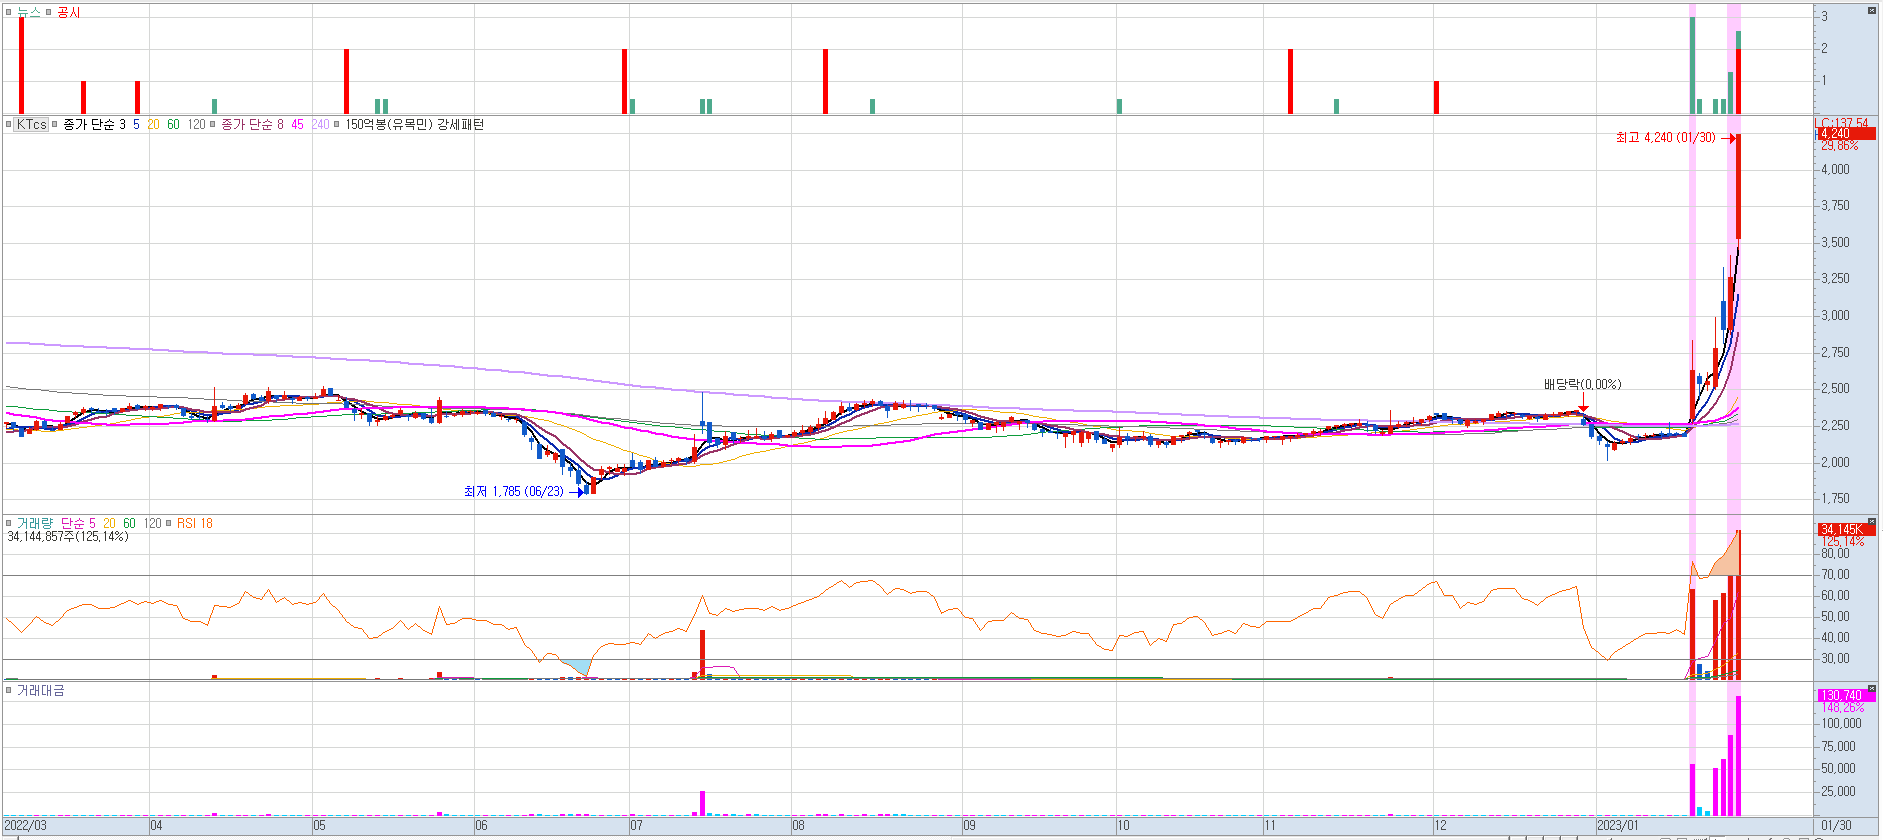Click the KTcs stock name button

pyautogui.click(x=31, y=125)
